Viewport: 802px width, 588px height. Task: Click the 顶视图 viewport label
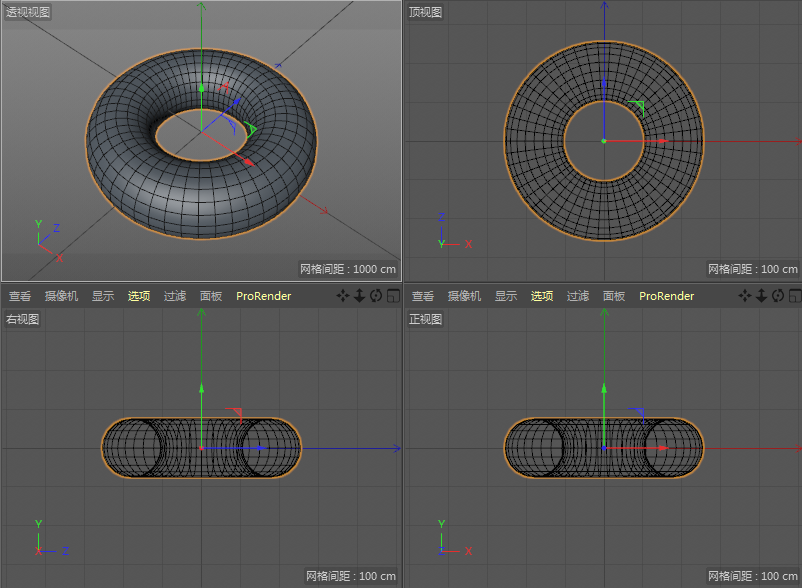(425, 12)
